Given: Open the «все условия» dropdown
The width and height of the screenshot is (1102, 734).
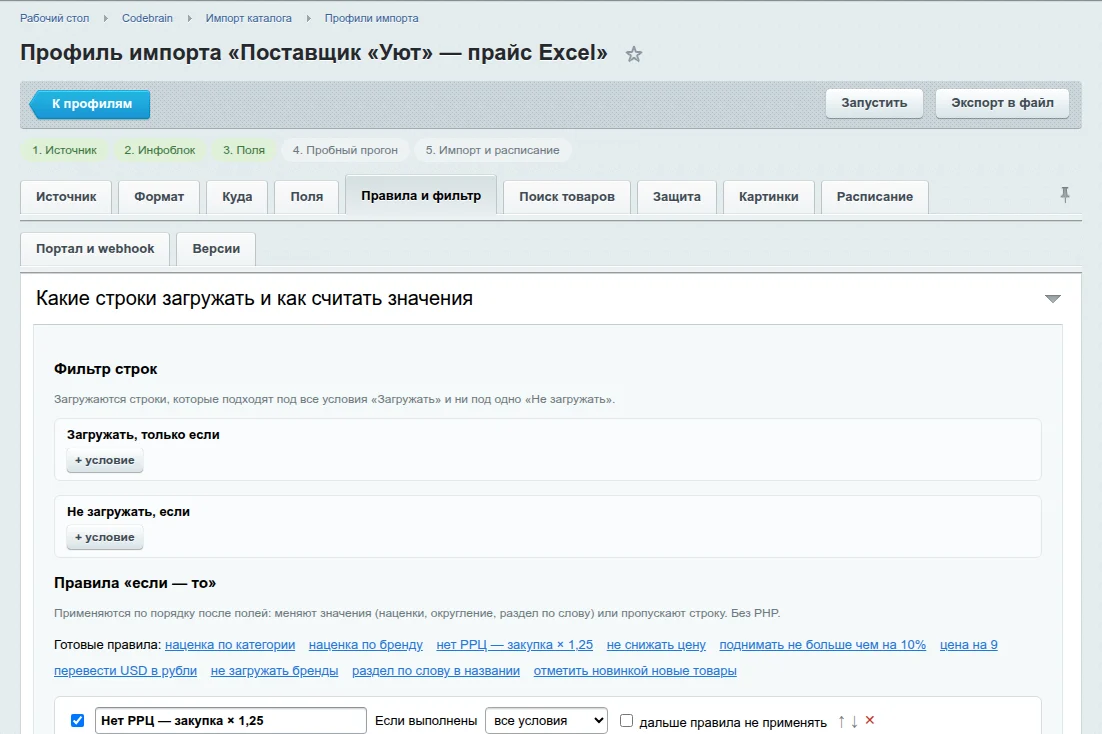Looking at the screenshot, I should click(546, 721).
